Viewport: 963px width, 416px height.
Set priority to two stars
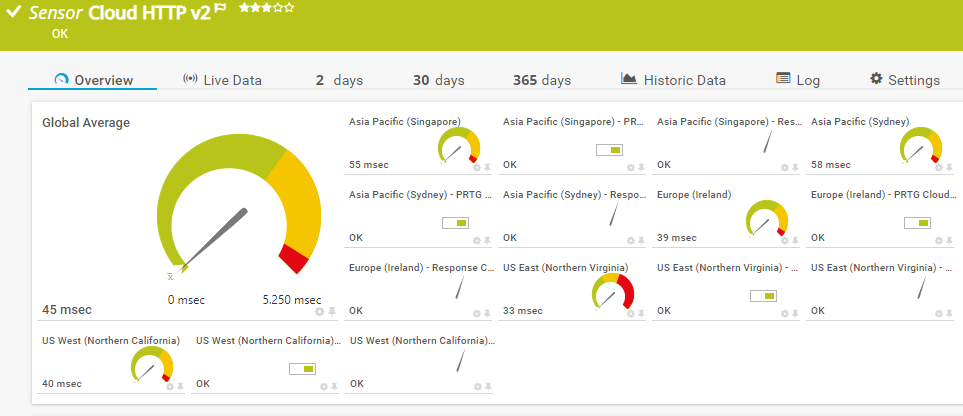[255, 7]
